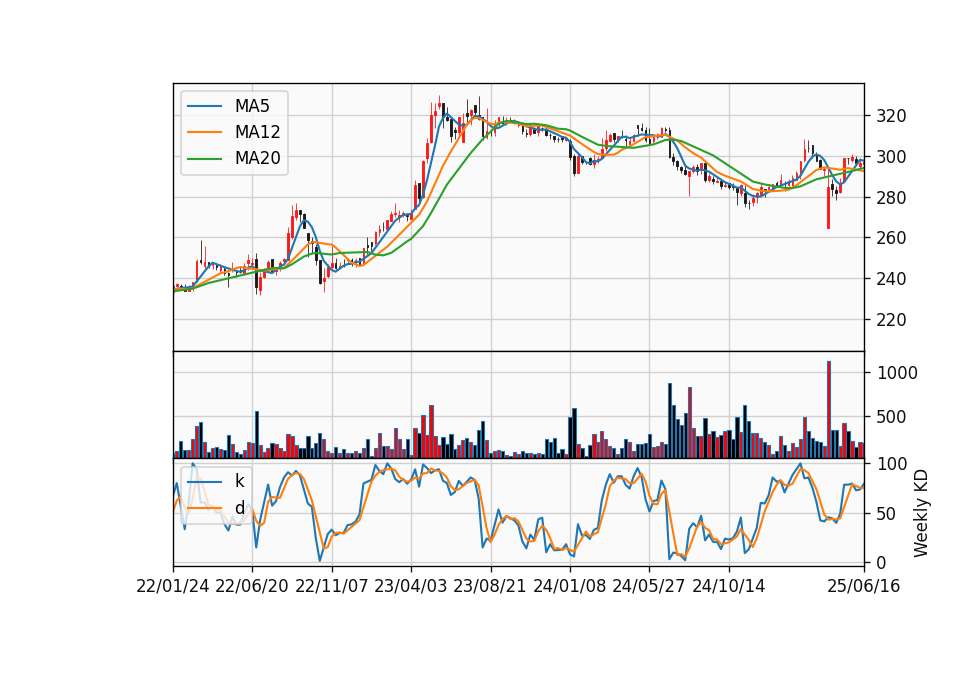This screenshot has width=960, height=690.
Task: Click the blue MA5 legend line sample
Action: pos(204,106)
